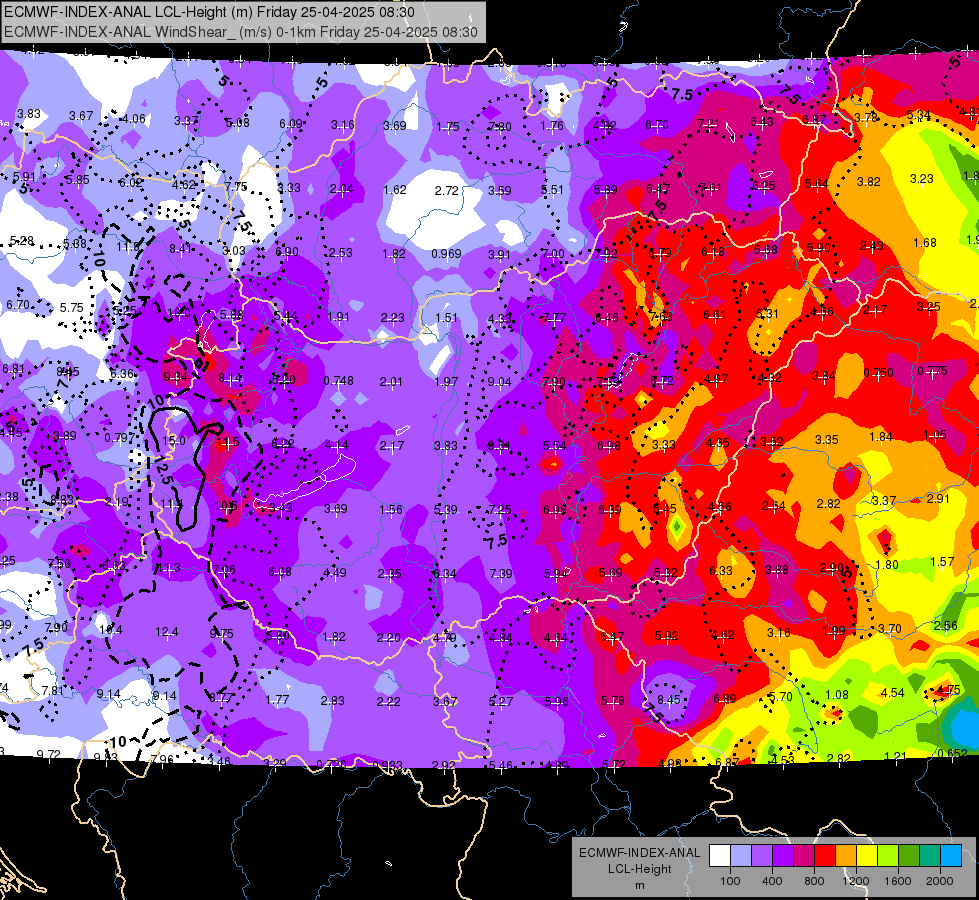Click the map value 1.08
This screenshot has height=900, width=979.
point(837,695)
